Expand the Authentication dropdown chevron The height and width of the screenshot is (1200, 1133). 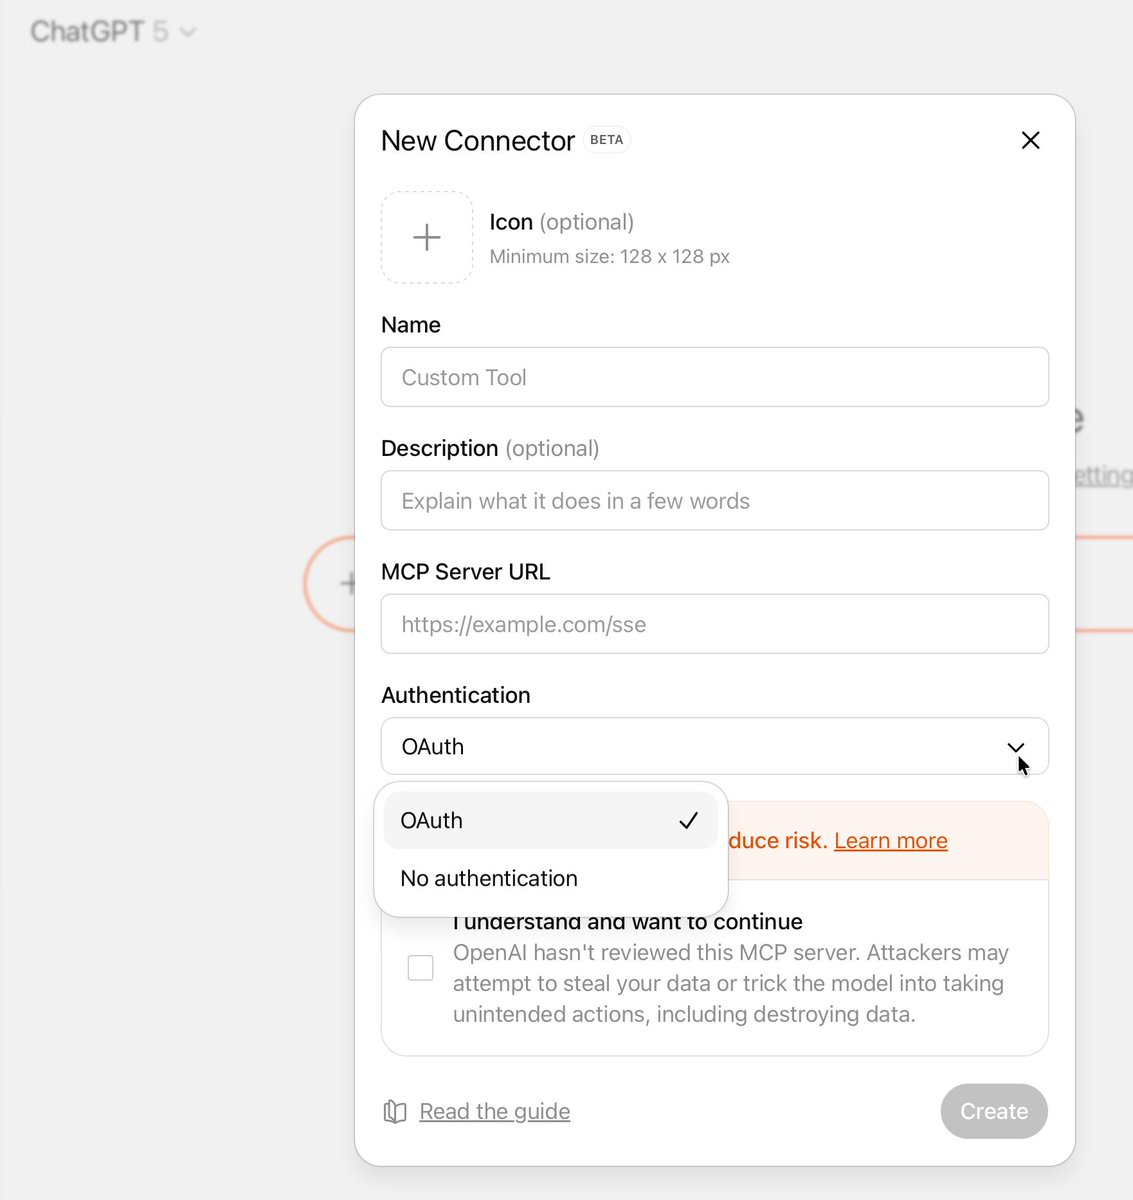click(x=1016, y=747)
